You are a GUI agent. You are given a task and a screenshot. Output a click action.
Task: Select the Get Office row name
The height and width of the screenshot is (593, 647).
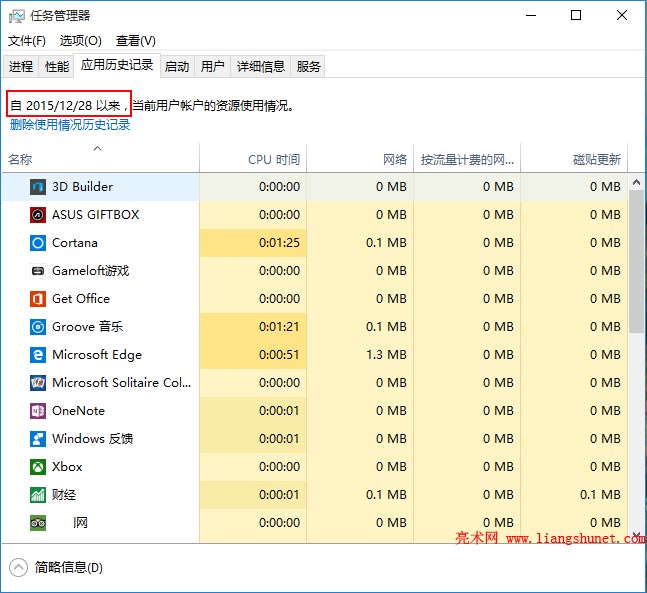81,299
